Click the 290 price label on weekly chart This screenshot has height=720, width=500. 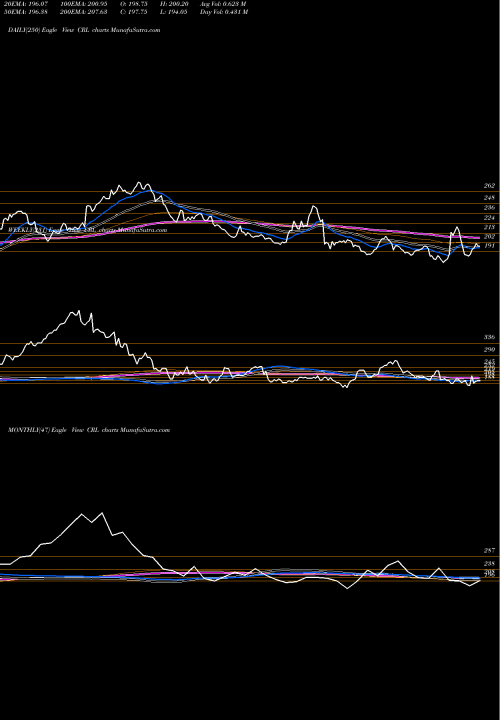tap(489, 350)
